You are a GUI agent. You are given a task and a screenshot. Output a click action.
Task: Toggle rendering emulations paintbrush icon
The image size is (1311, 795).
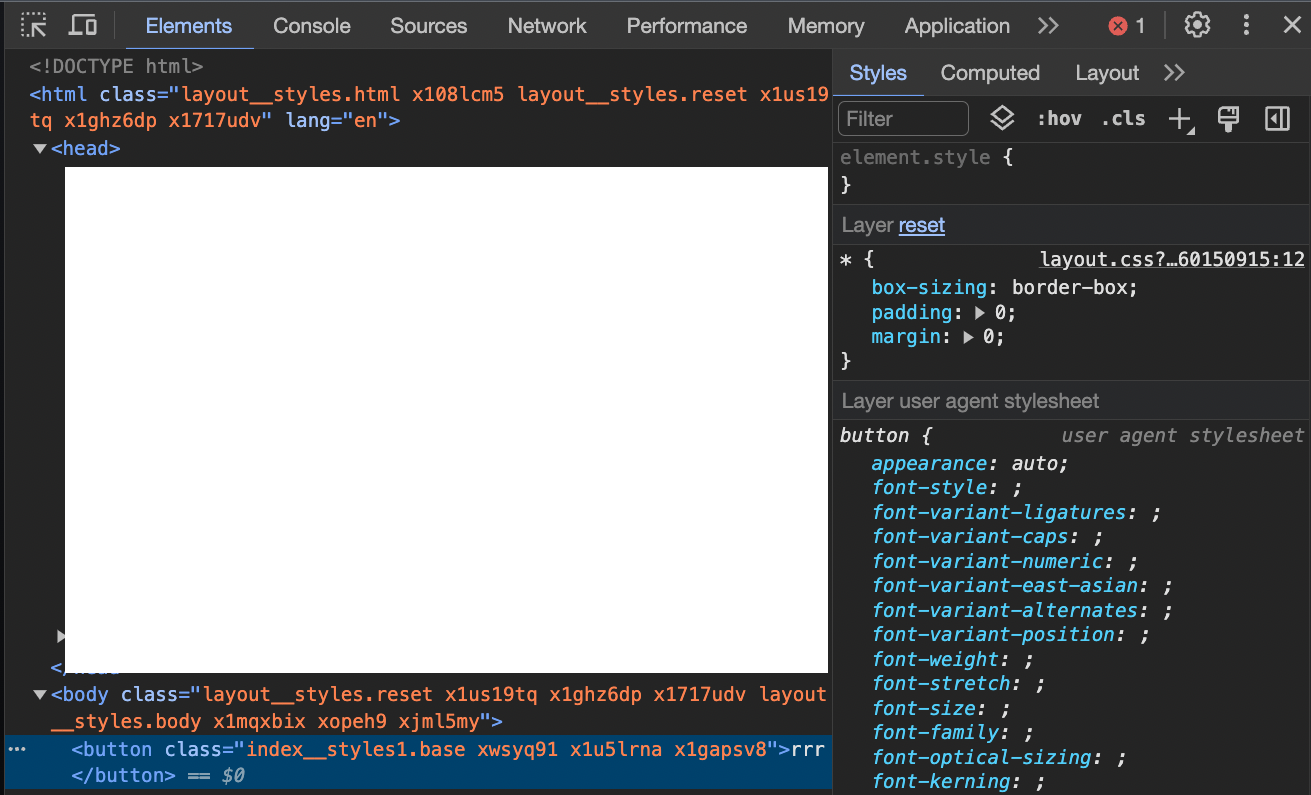tap(1229, 119)
